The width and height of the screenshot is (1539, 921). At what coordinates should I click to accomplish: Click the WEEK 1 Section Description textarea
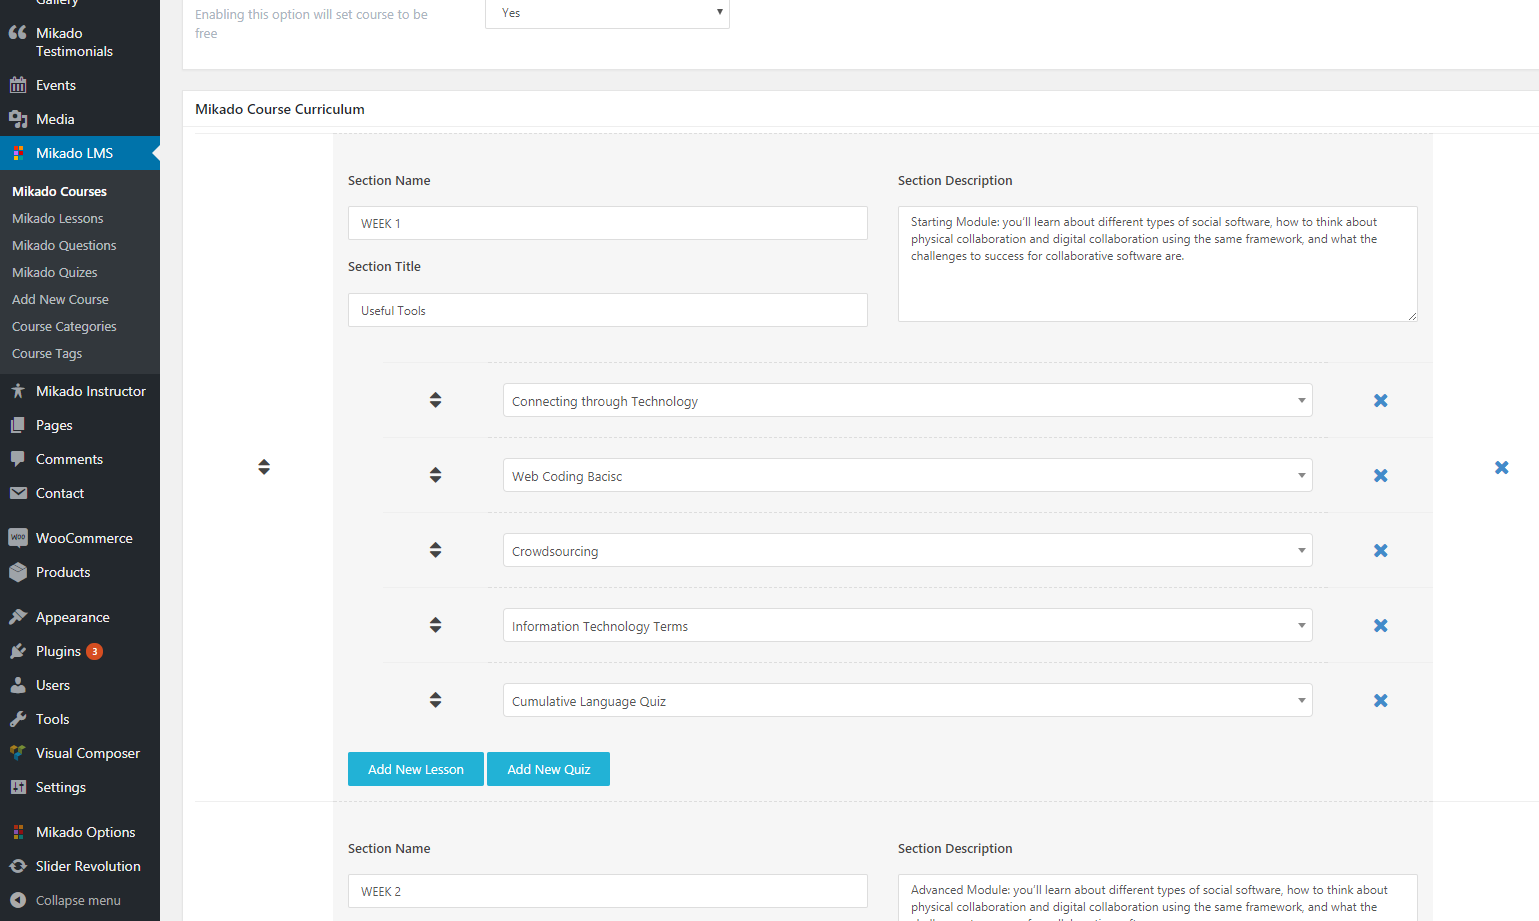(1158, 264)
